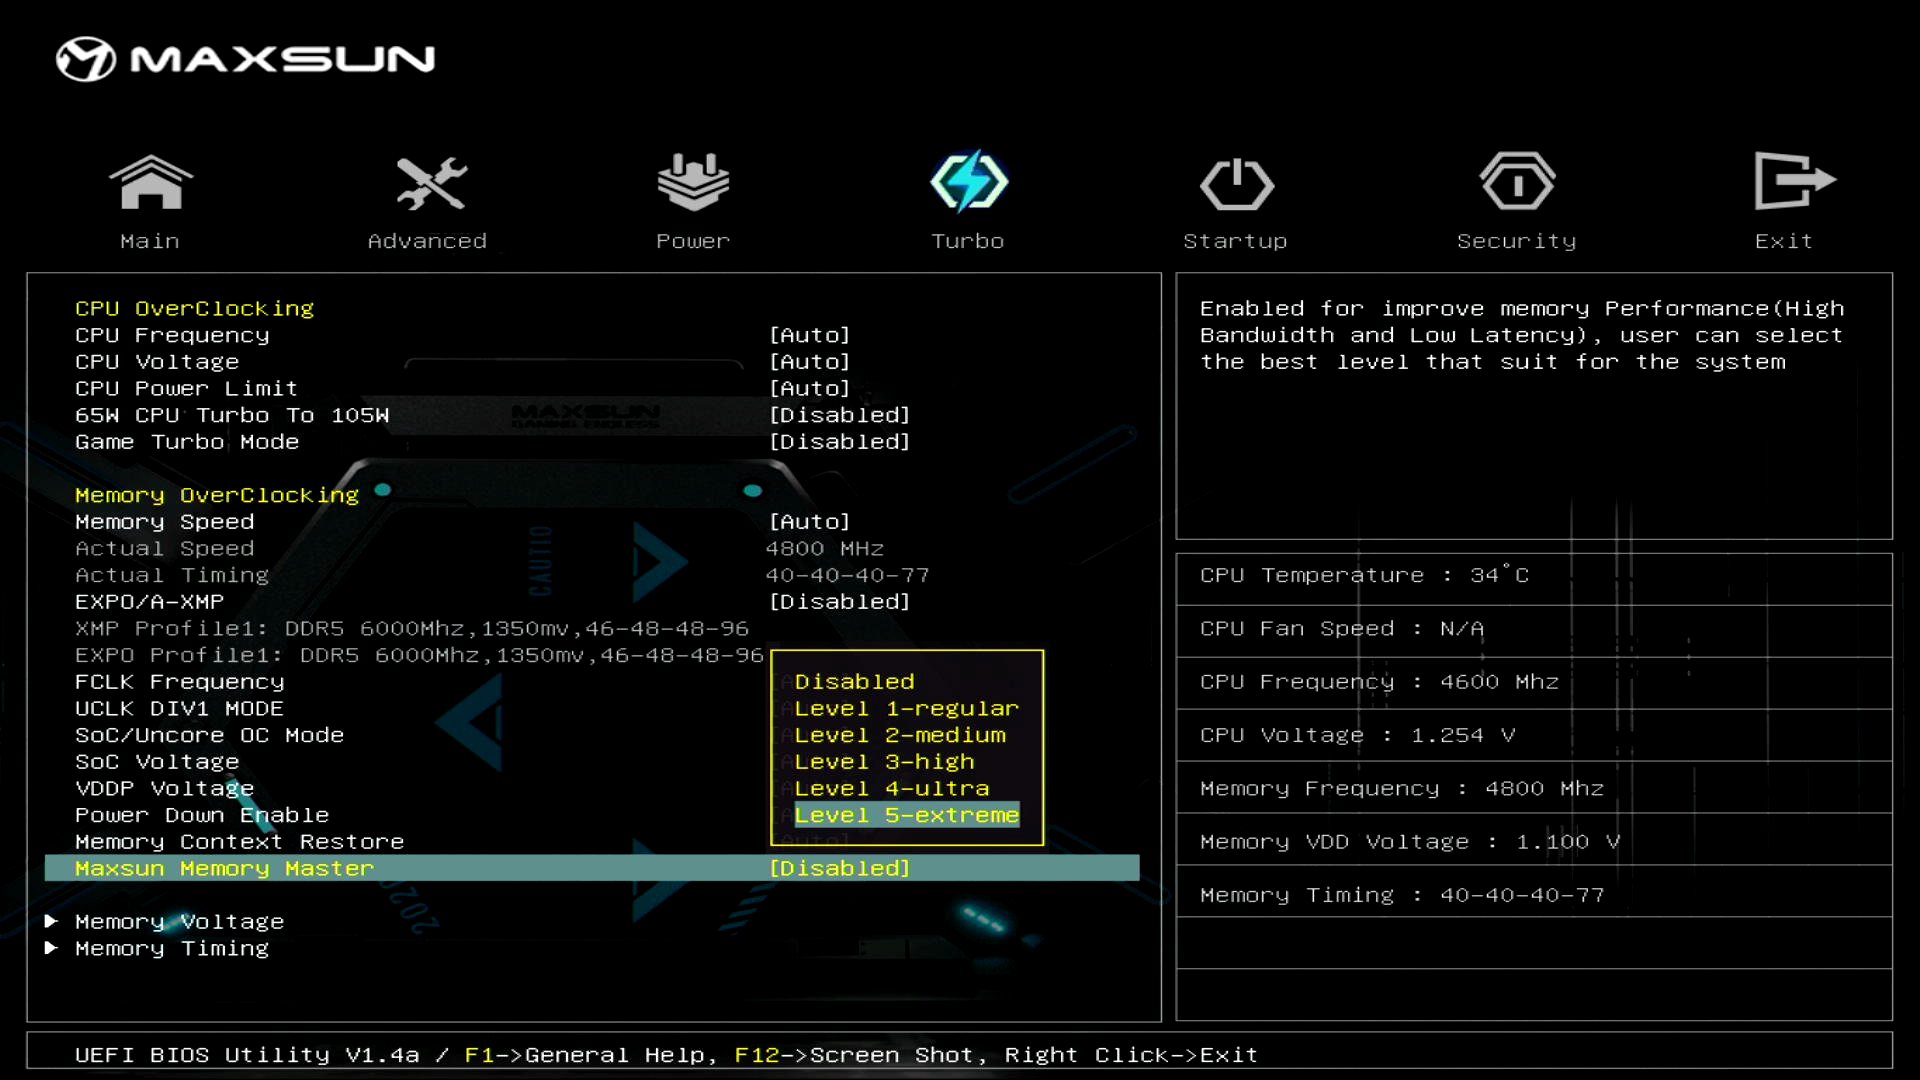Open the CPU Frequency Auto dropdown
This screenshot has height=1080, width=1920.
pos(809,336)
